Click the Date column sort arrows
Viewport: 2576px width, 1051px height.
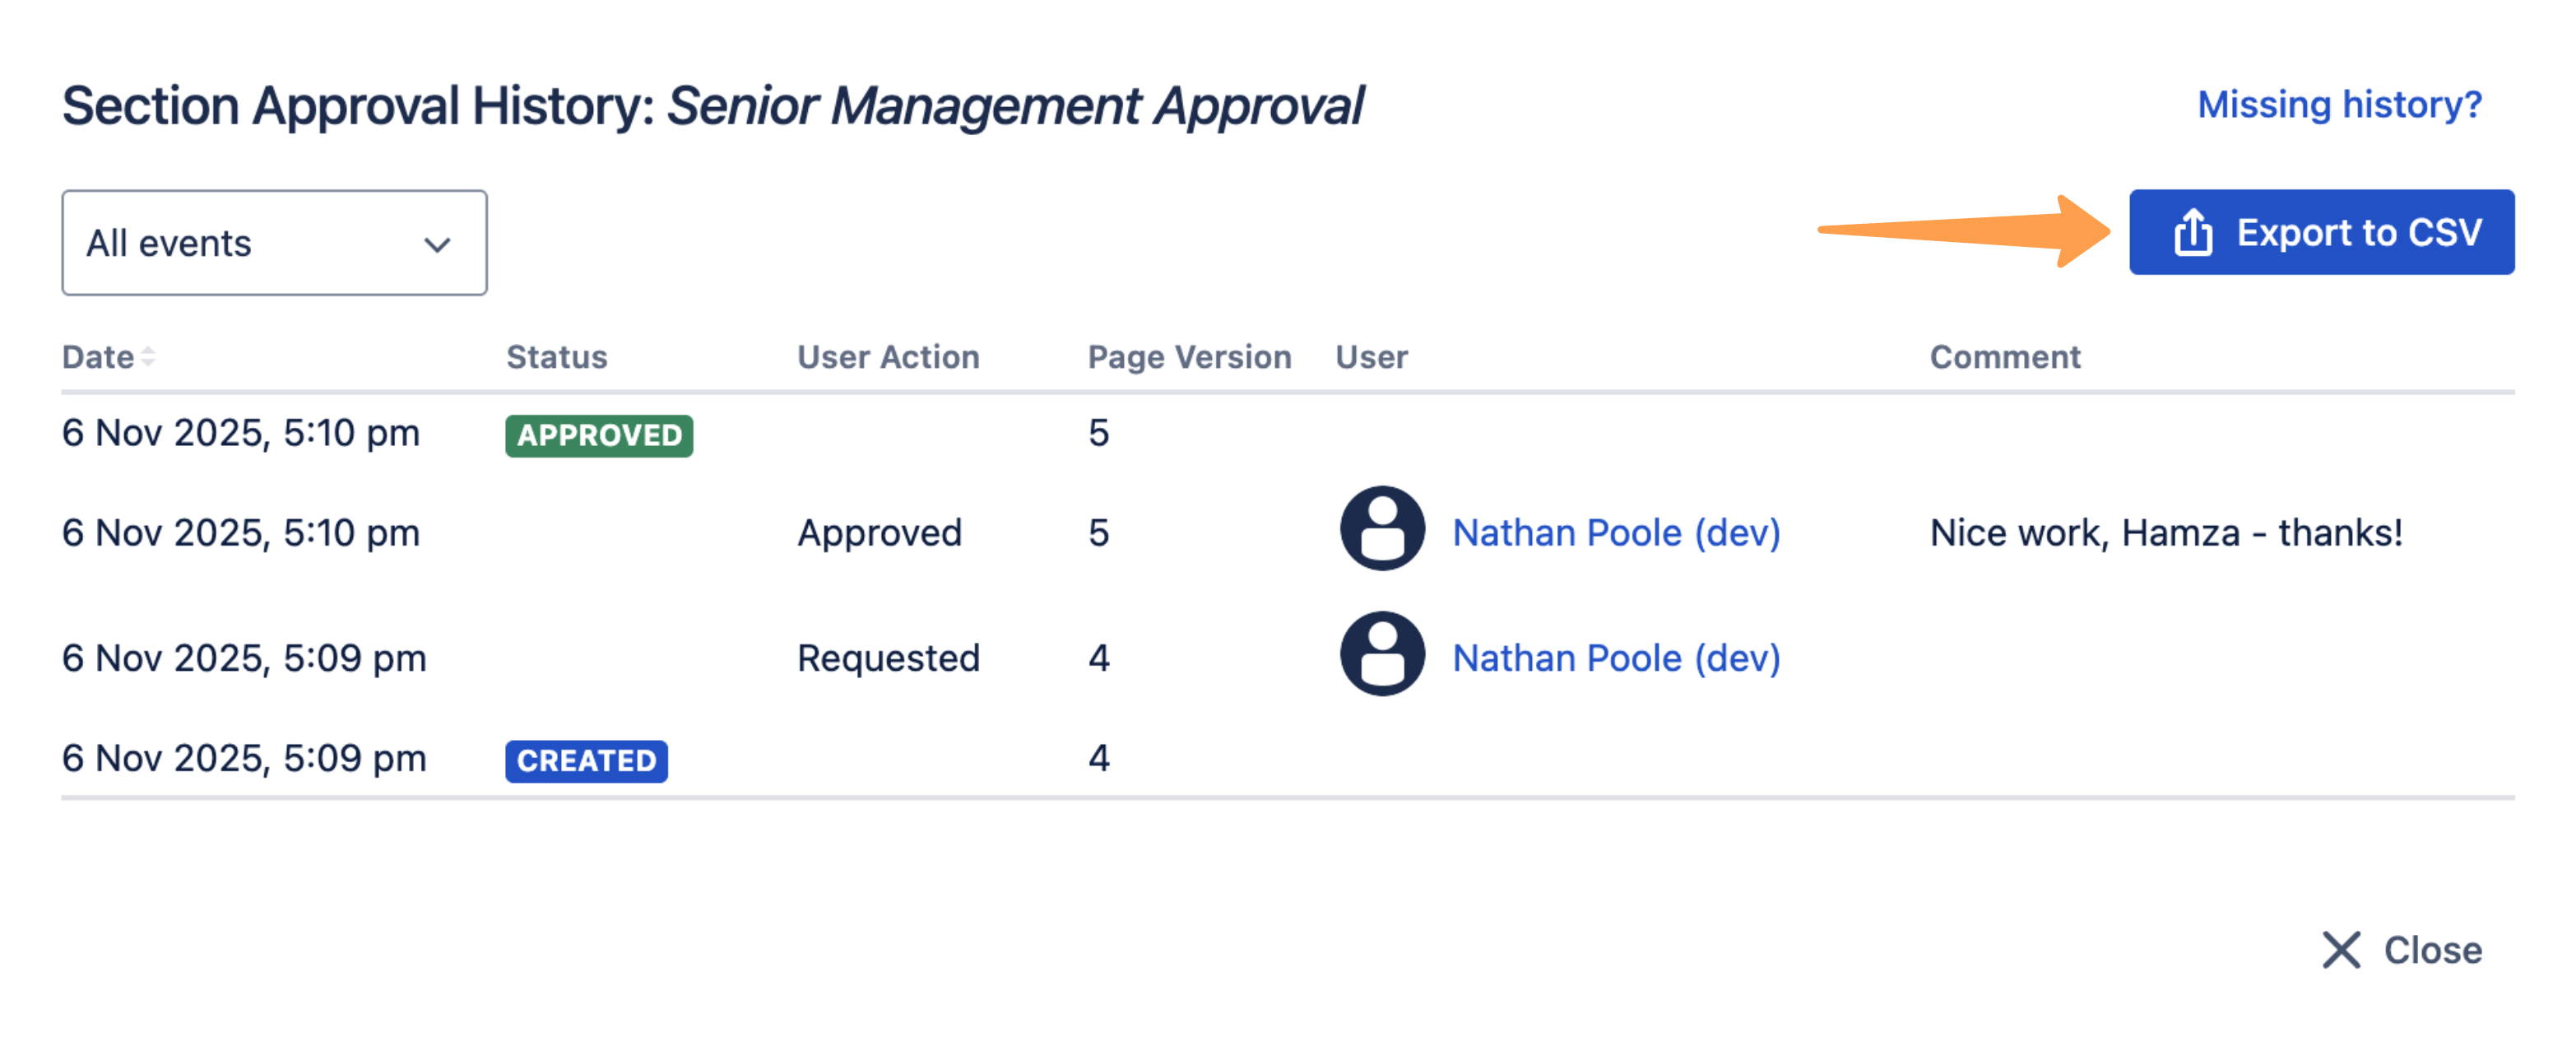148,357
